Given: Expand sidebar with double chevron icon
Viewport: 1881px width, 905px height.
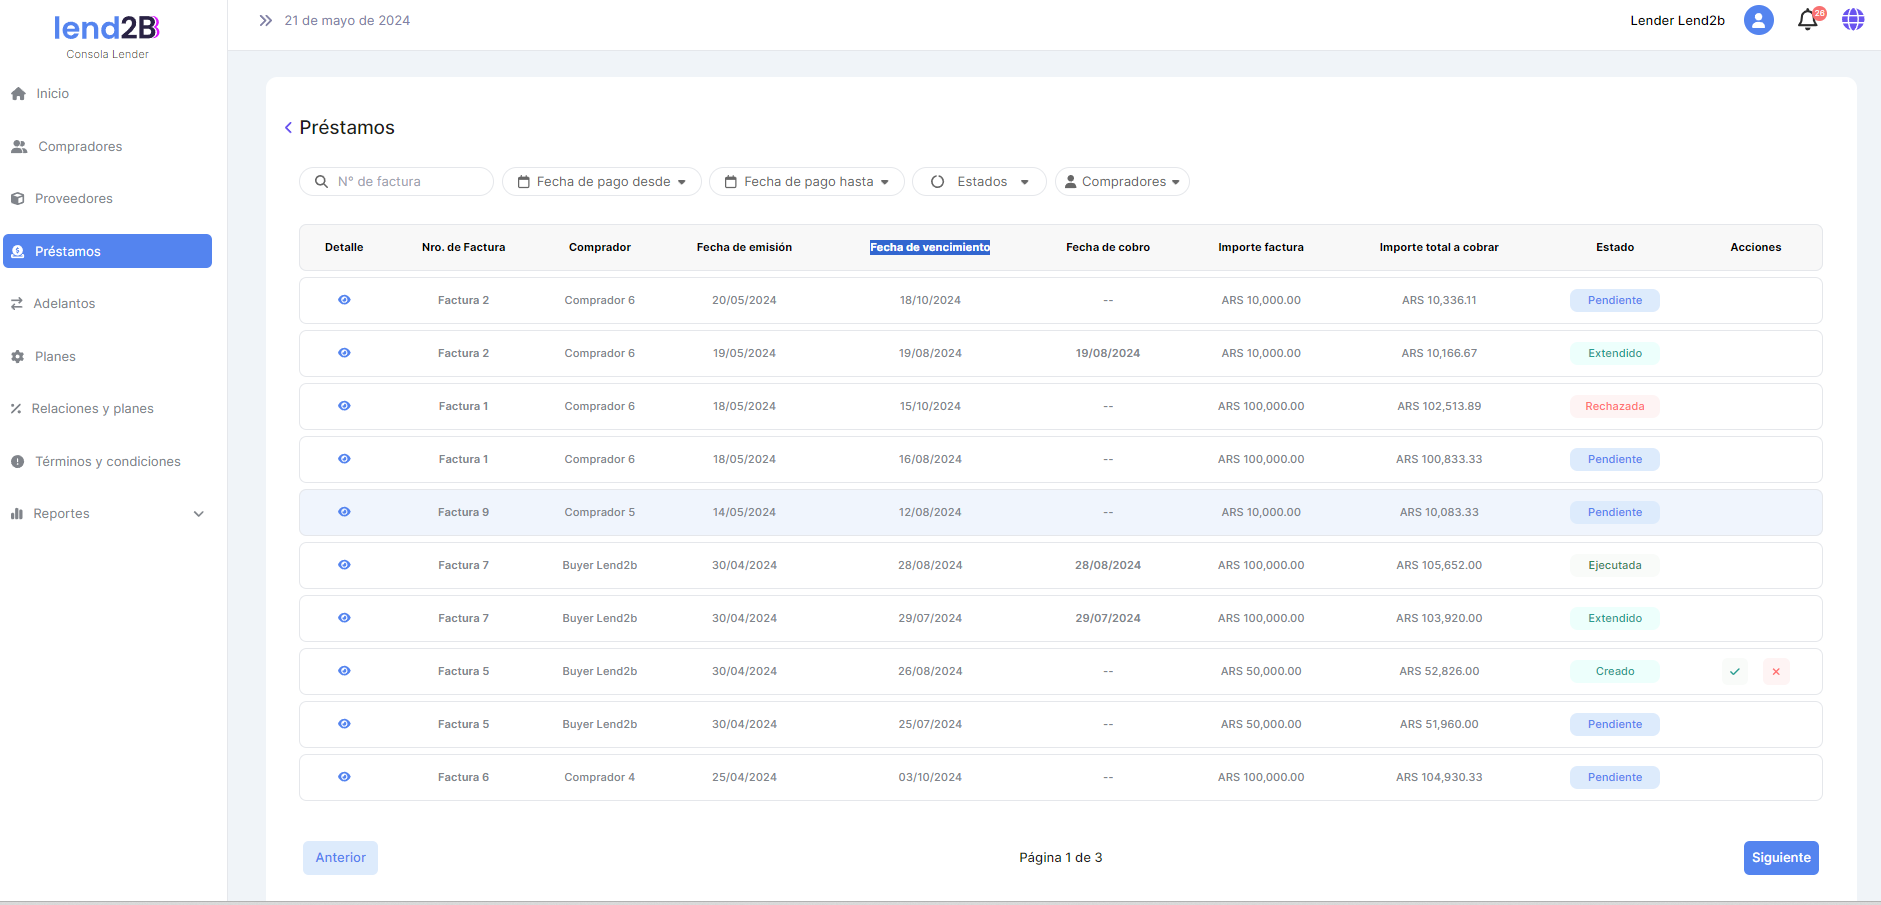Looking at the screenshot, I should (x=265, y=20).
